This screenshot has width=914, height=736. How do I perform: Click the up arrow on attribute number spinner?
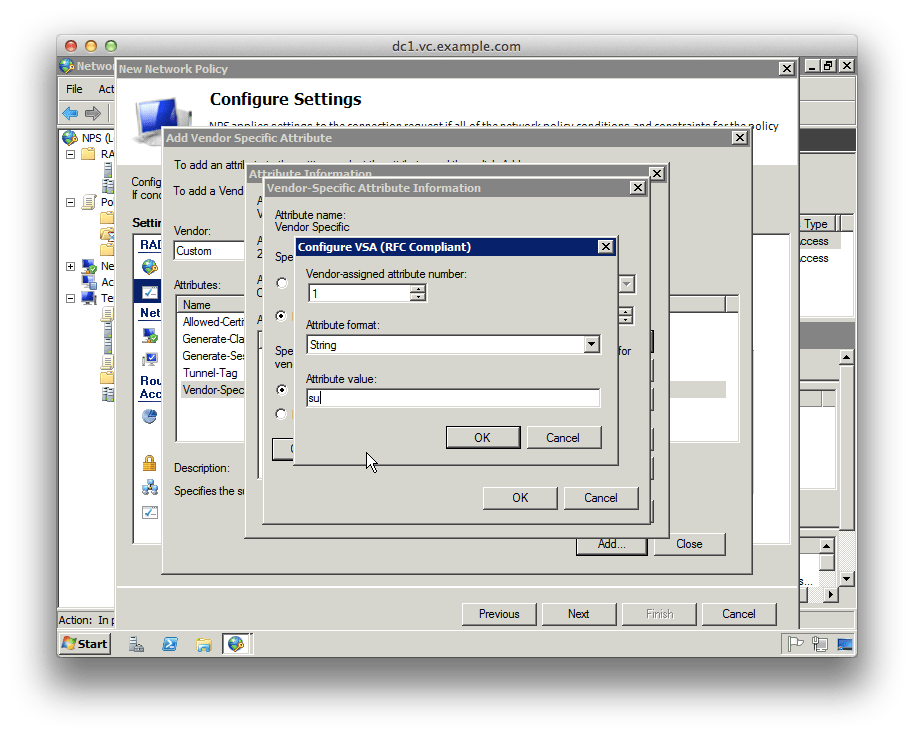click(x=416, y=289)
